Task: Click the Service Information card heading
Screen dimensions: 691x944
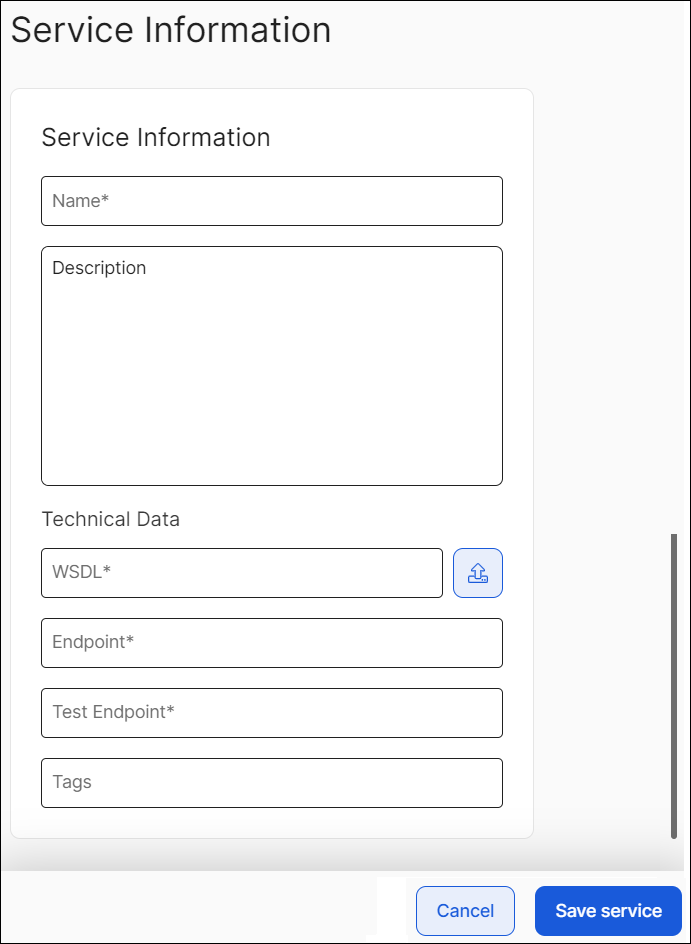Action: coord(156,137)
